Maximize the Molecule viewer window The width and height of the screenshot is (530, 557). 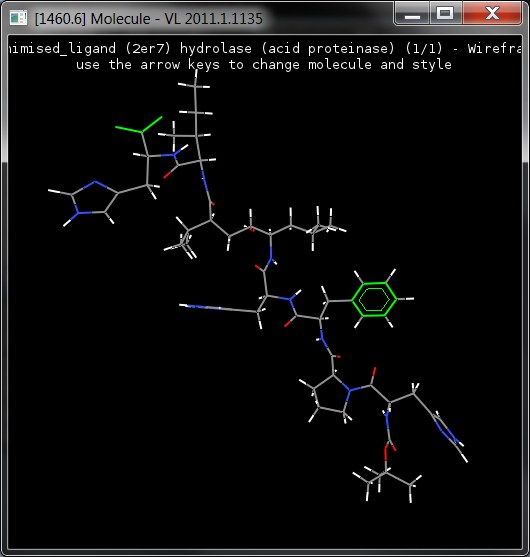coord(445,13)
